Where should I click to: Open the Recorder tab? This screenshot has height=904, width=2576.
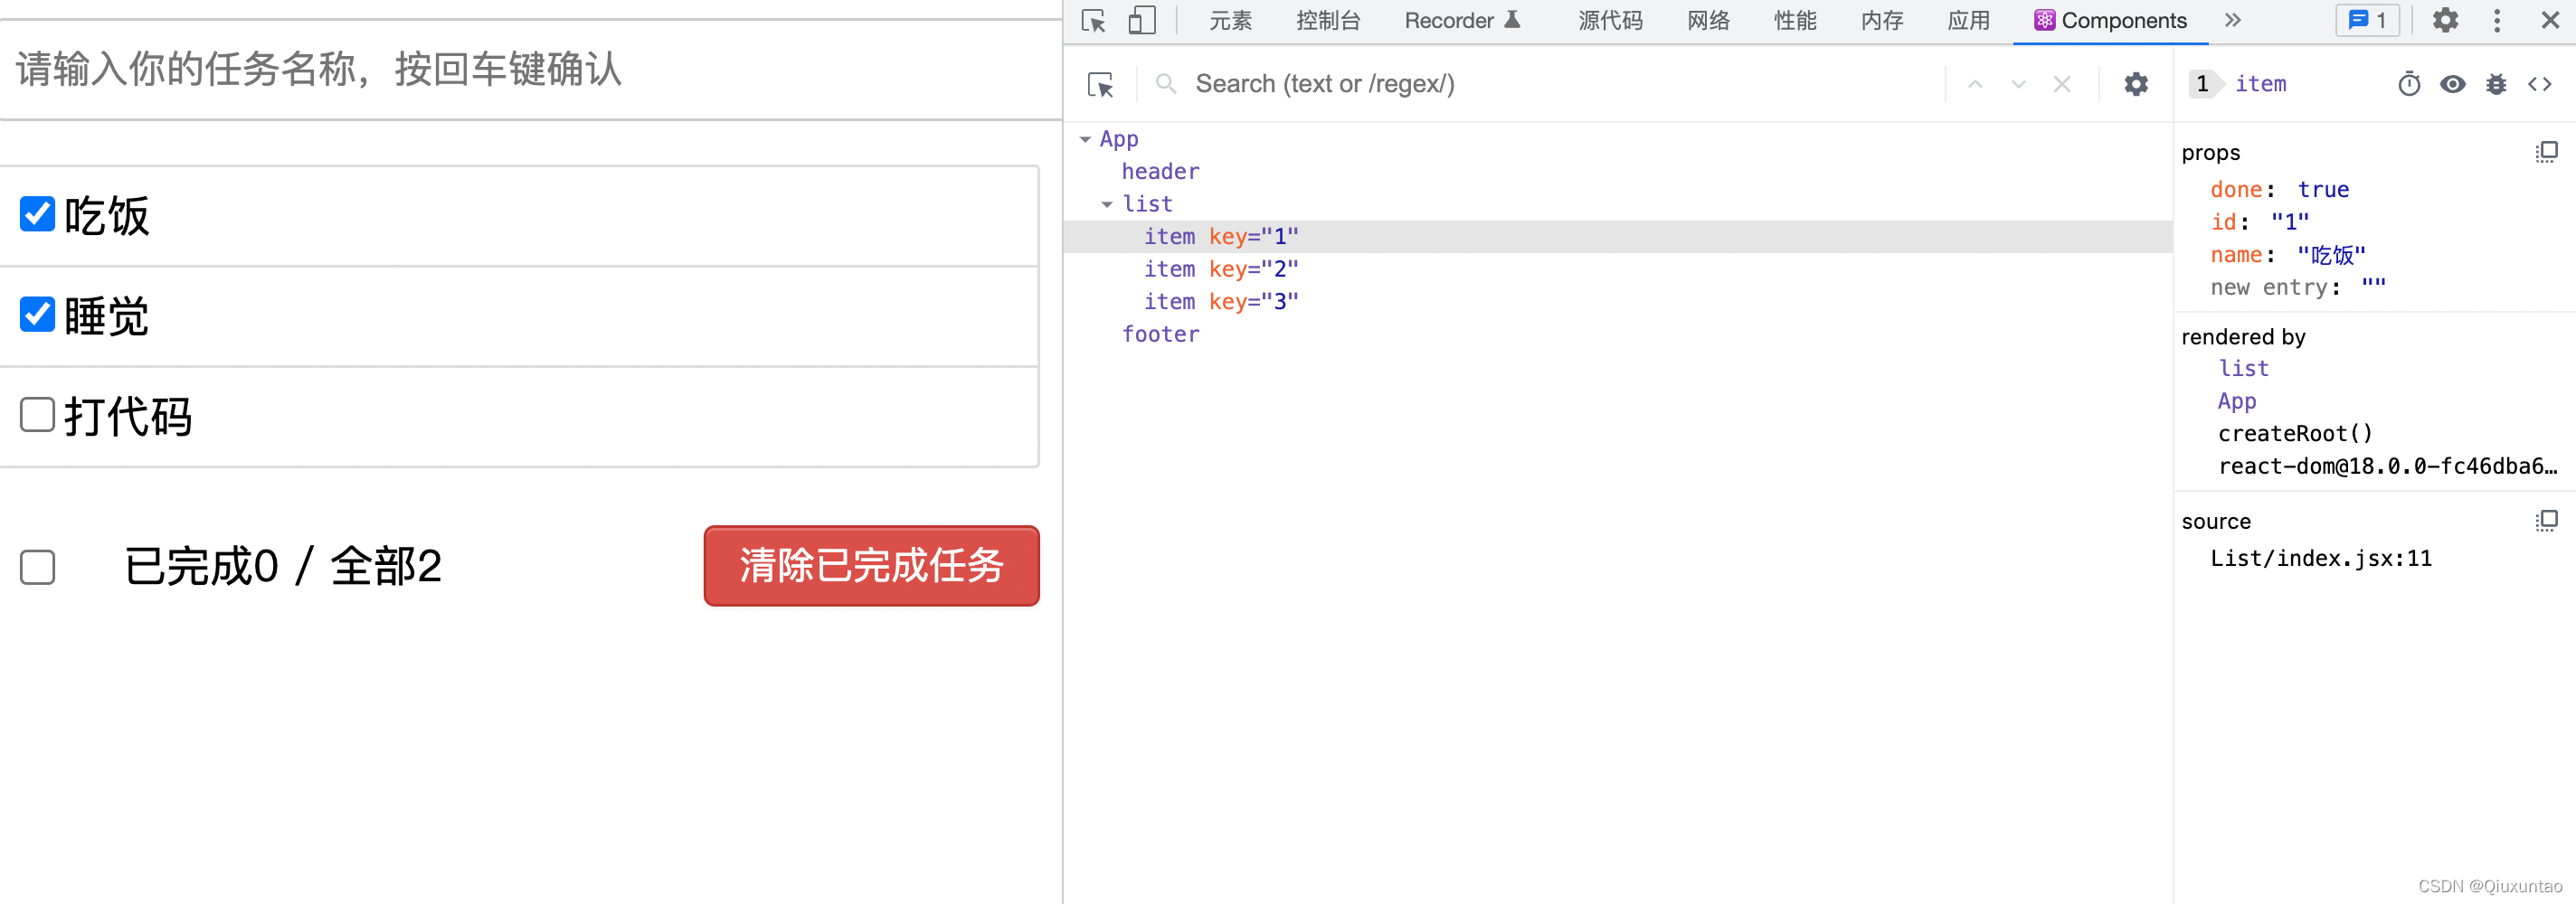point(1462,21)
